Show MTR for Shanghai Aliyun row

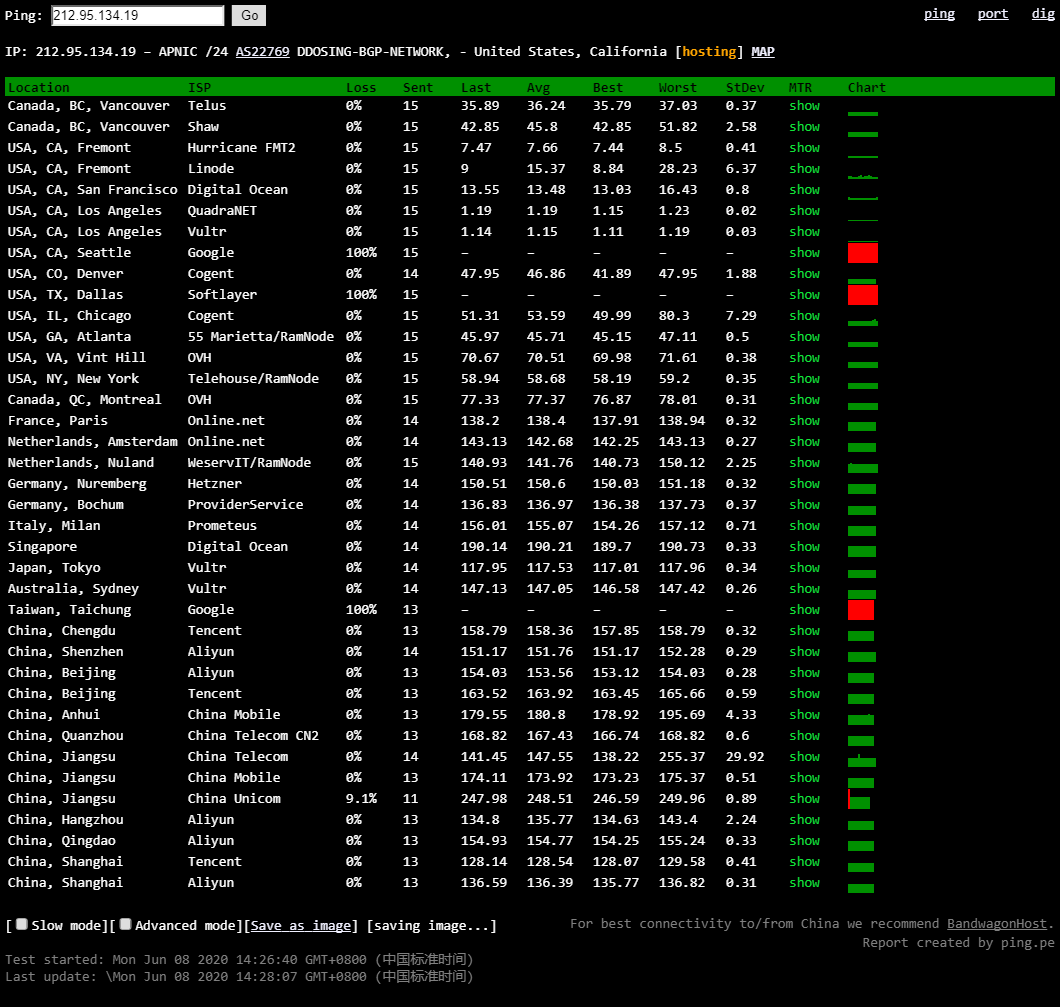[x=804, y=882]
